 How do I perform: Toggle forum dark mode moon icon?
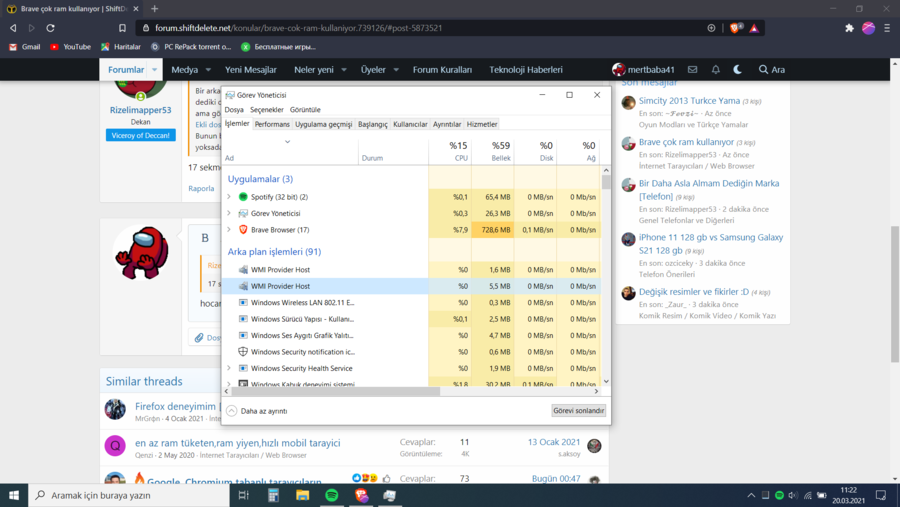[x=738, y=69]
